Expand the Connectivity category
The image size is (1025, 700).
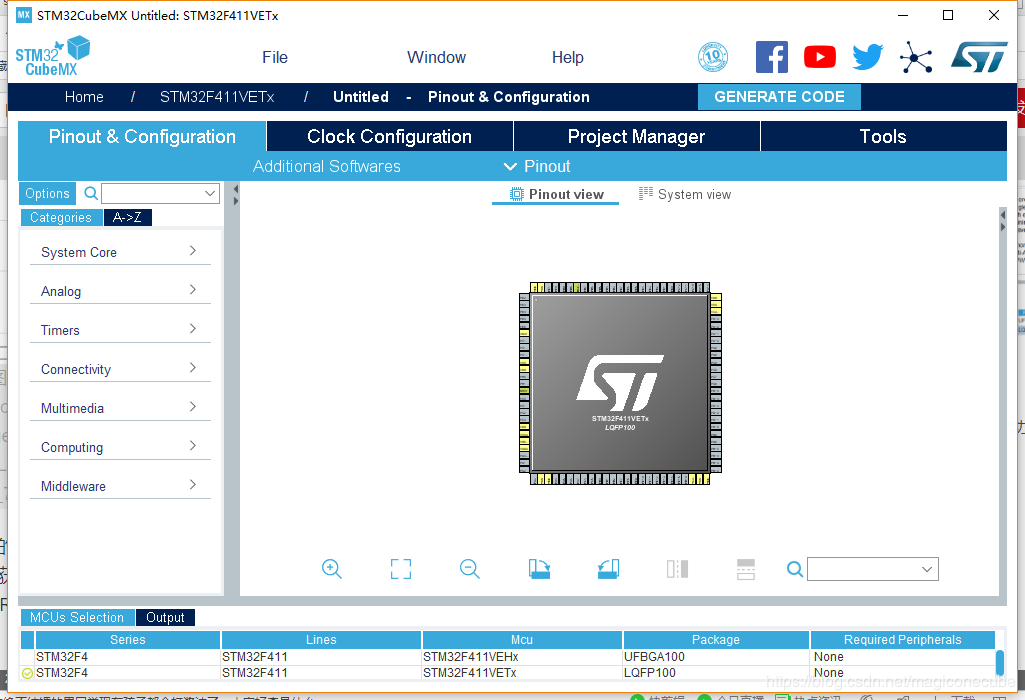pyautogui.click(x=120, y=369)
